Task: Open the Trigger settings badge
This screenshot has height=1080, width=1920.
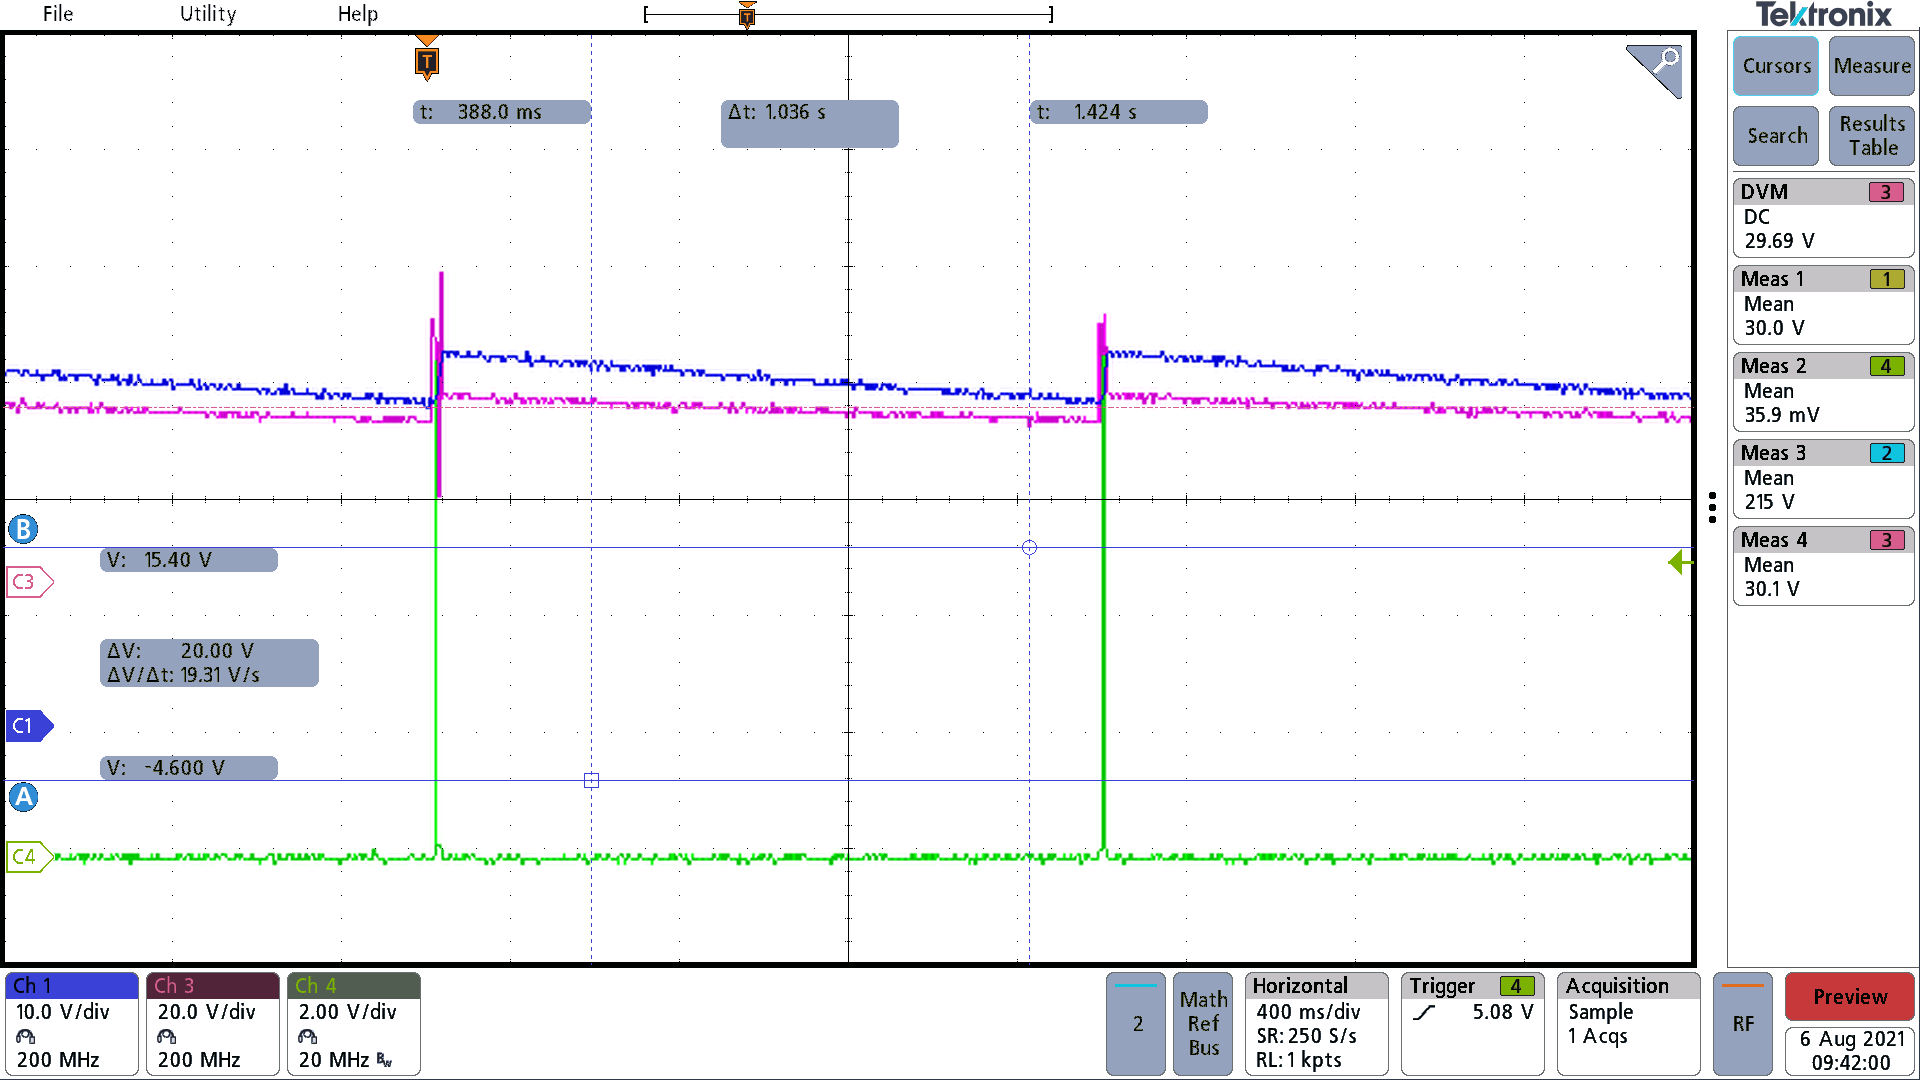Action: 1471,1023
